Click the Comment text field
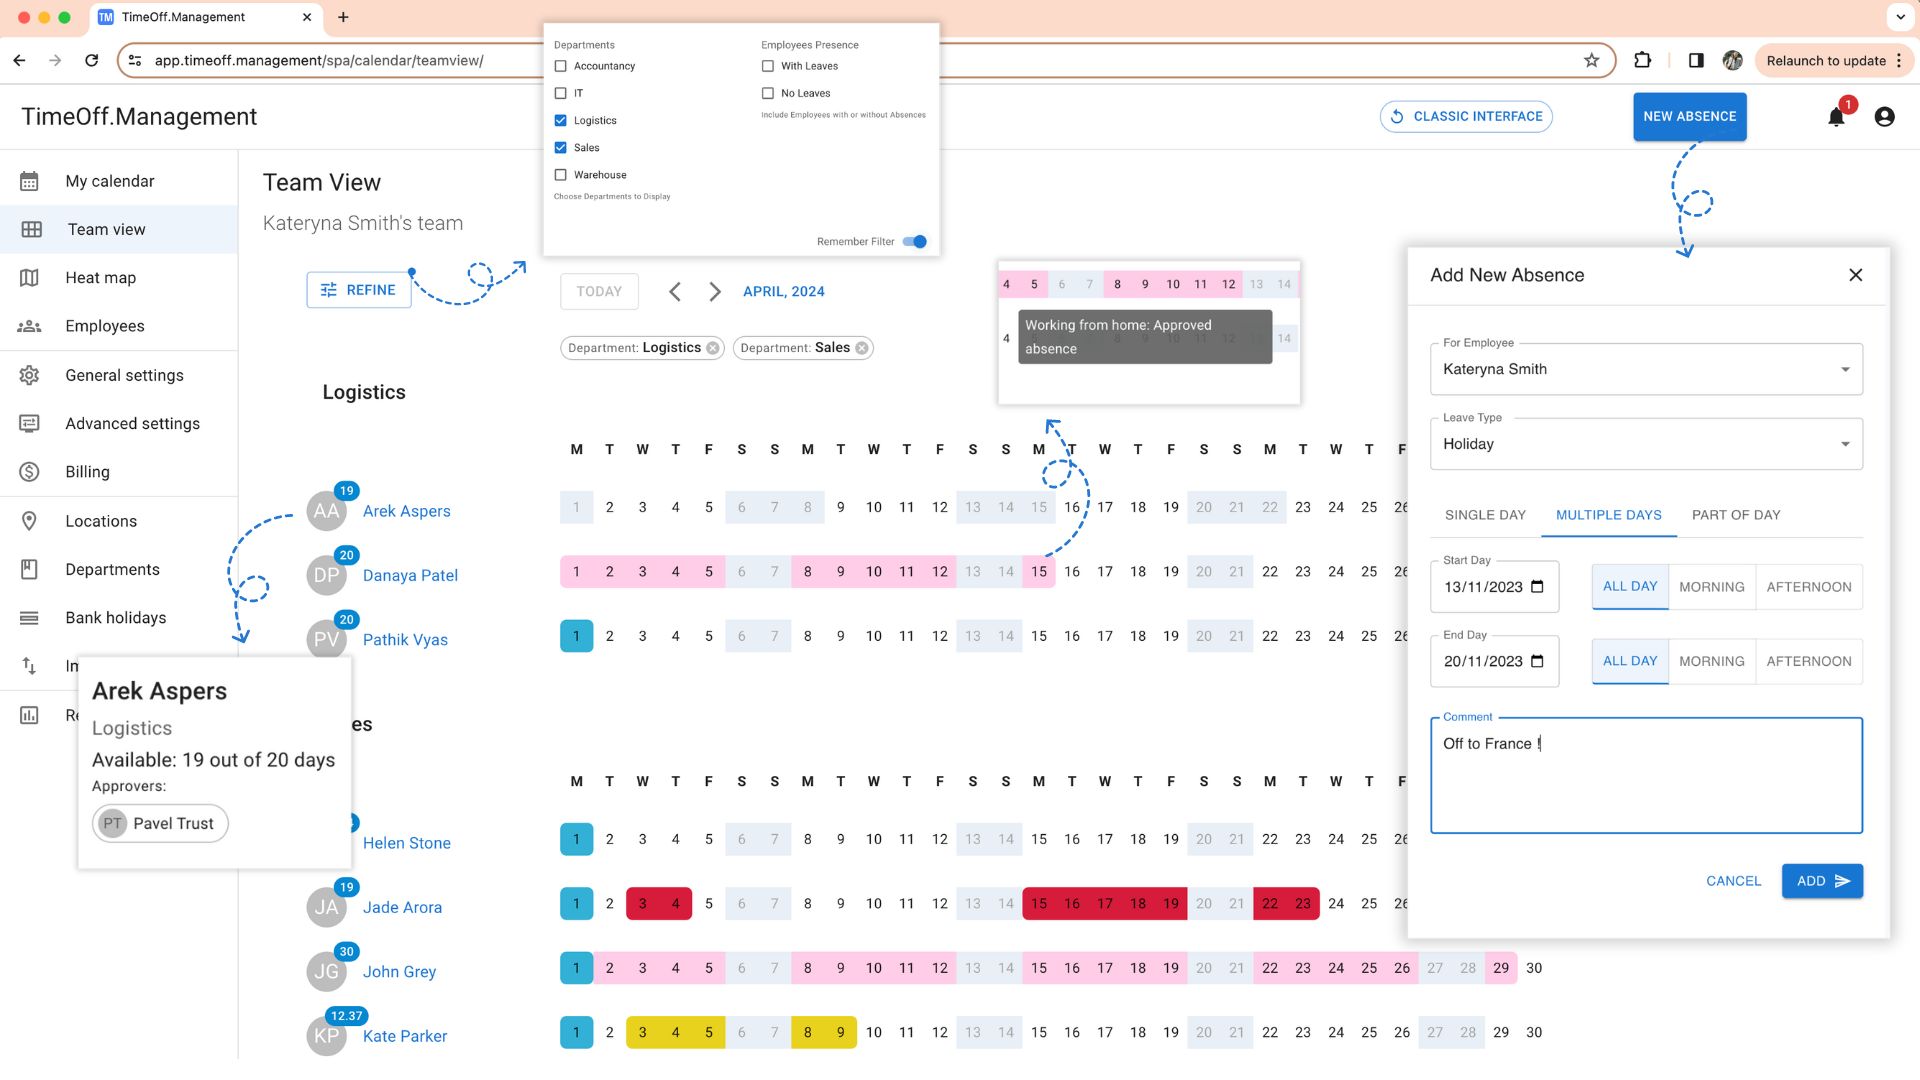This screenshot has height=1080, width=1920. pyautogui.click(x=1646, y=775)
